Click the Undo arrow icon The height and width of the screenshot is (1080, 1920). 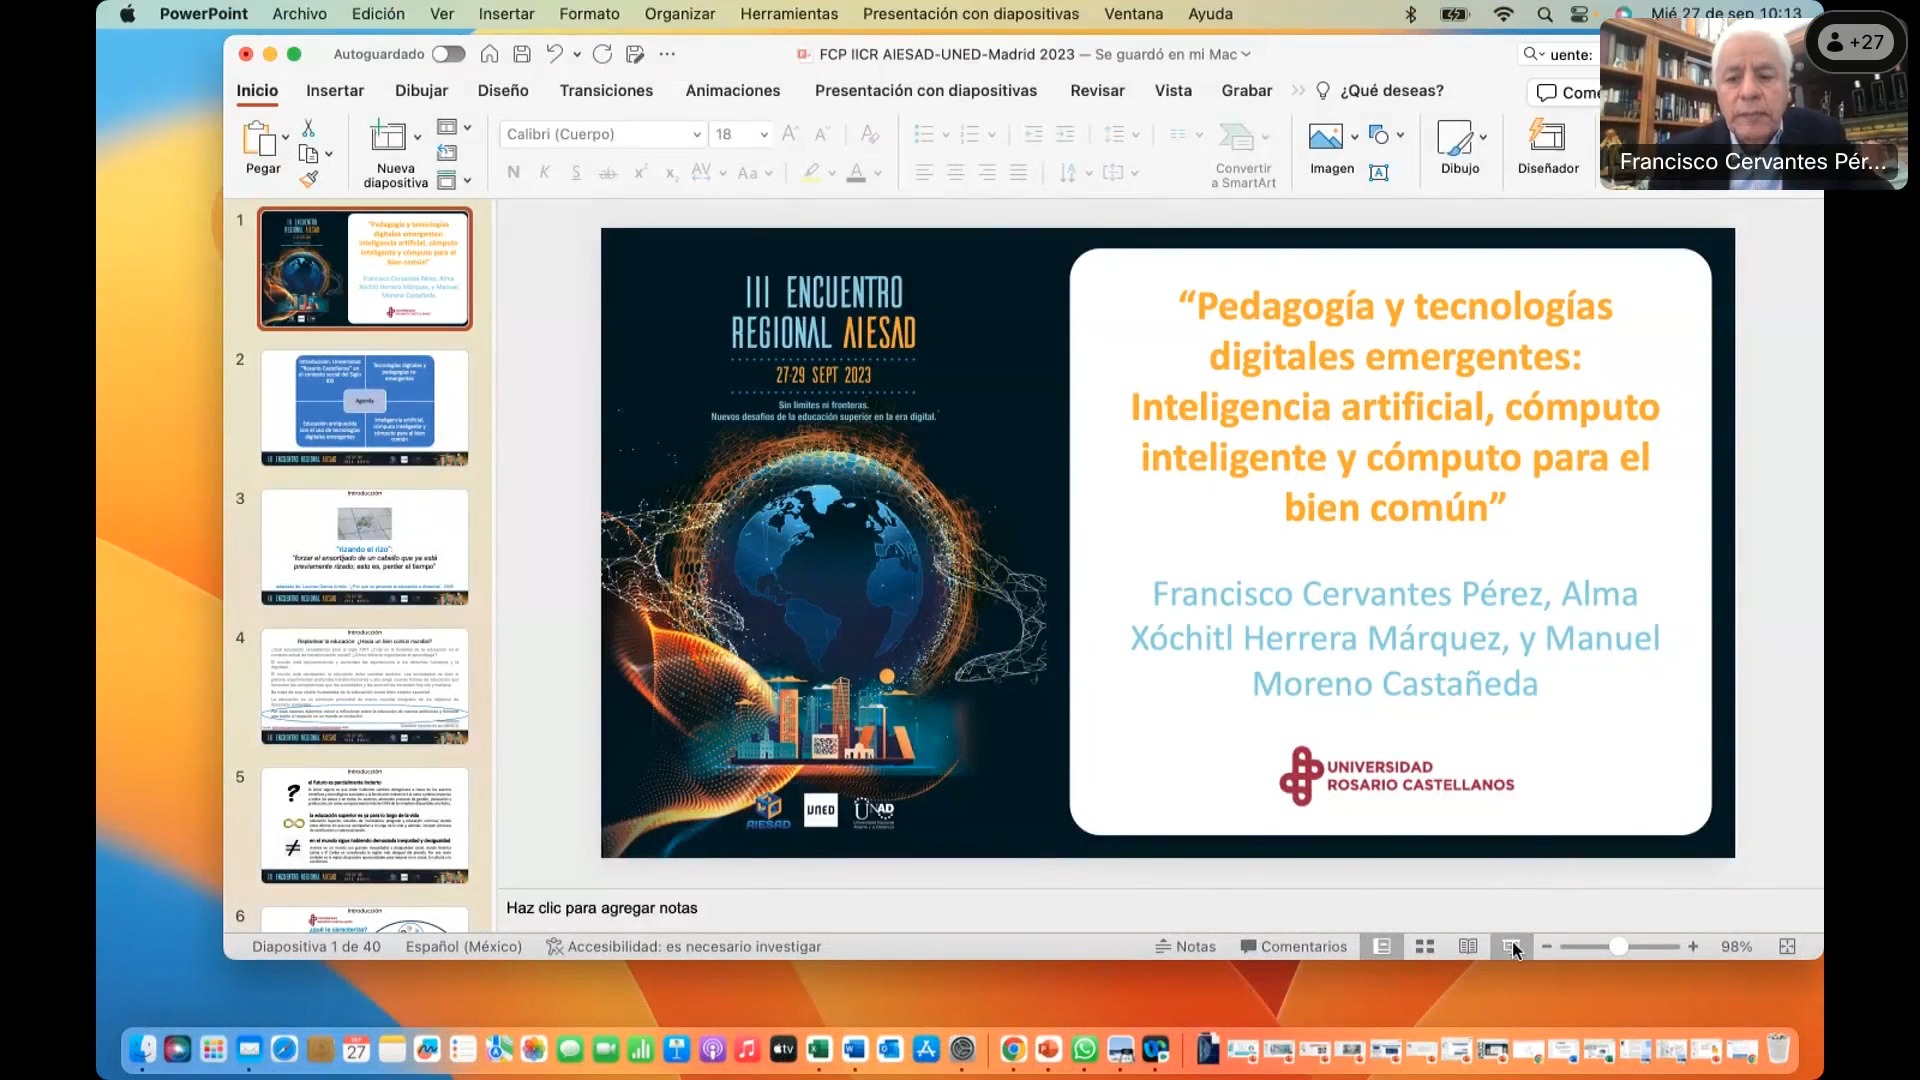[554, 54]
